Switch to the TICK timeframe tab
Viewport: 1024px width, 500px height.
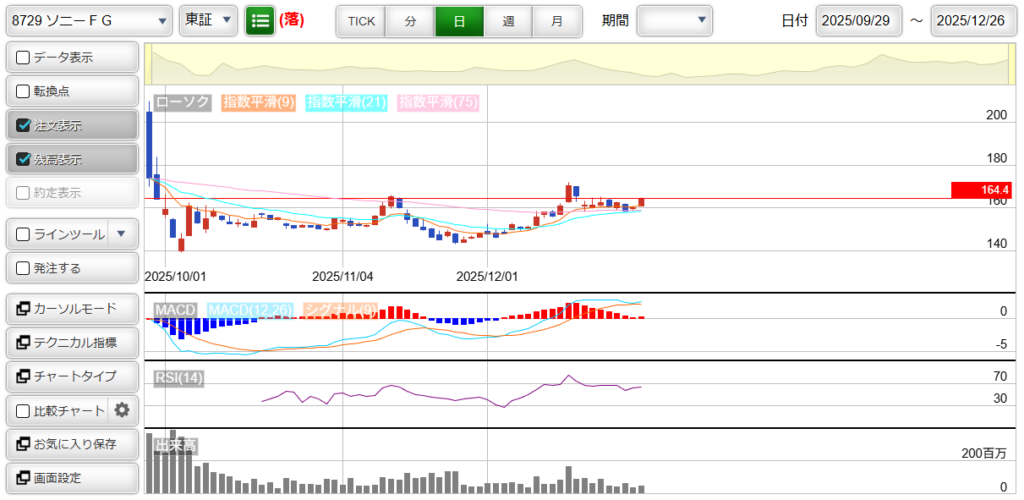pyautogui.click(x=360, y=21)
